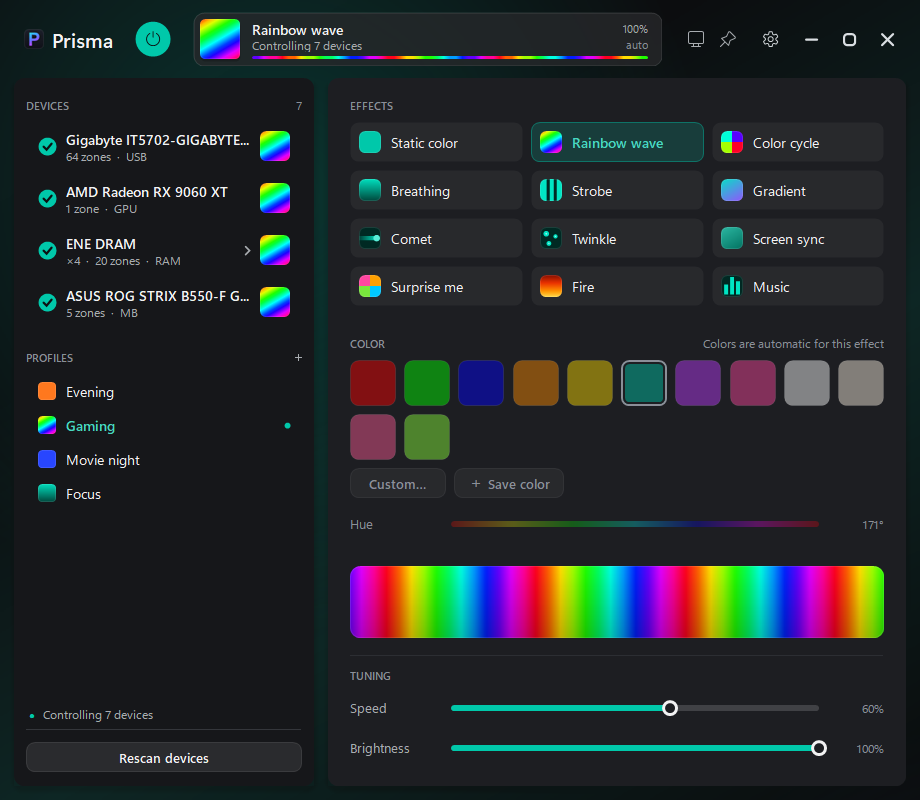920x800 pixels.
Task: Open the Custom... color picker
Action: click(398, 484)
